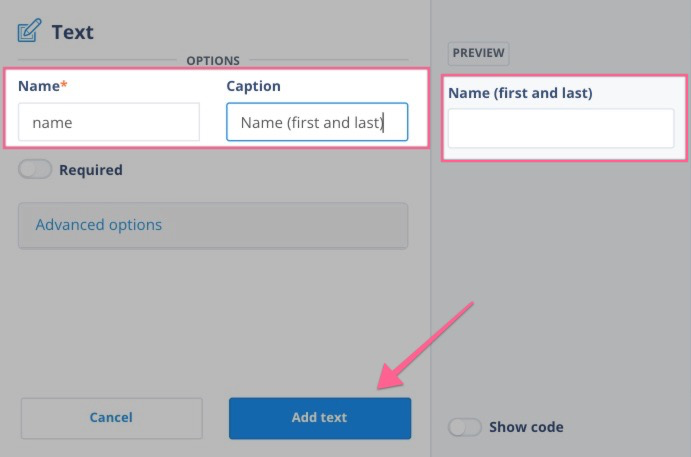Click the Cancel button
This screenshot has width=691, height=457.
[x=111, y=418]
